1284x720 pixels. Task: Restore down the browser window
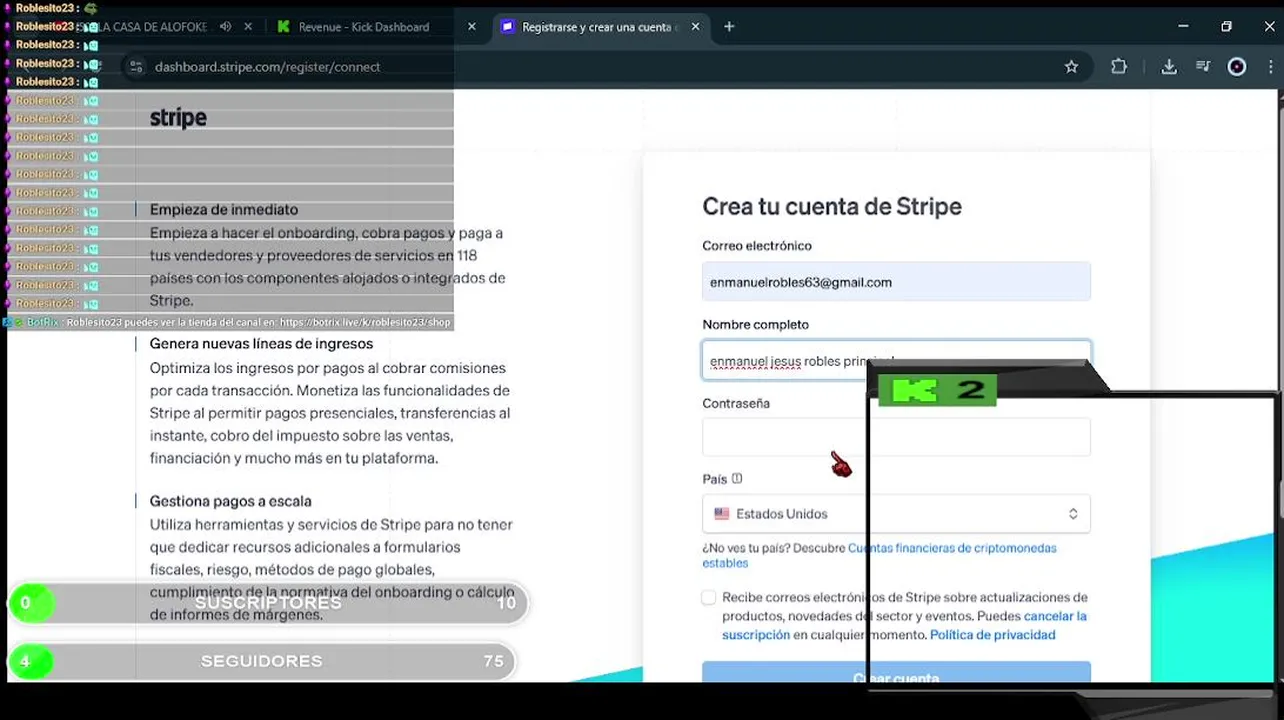click(1226, 27)
